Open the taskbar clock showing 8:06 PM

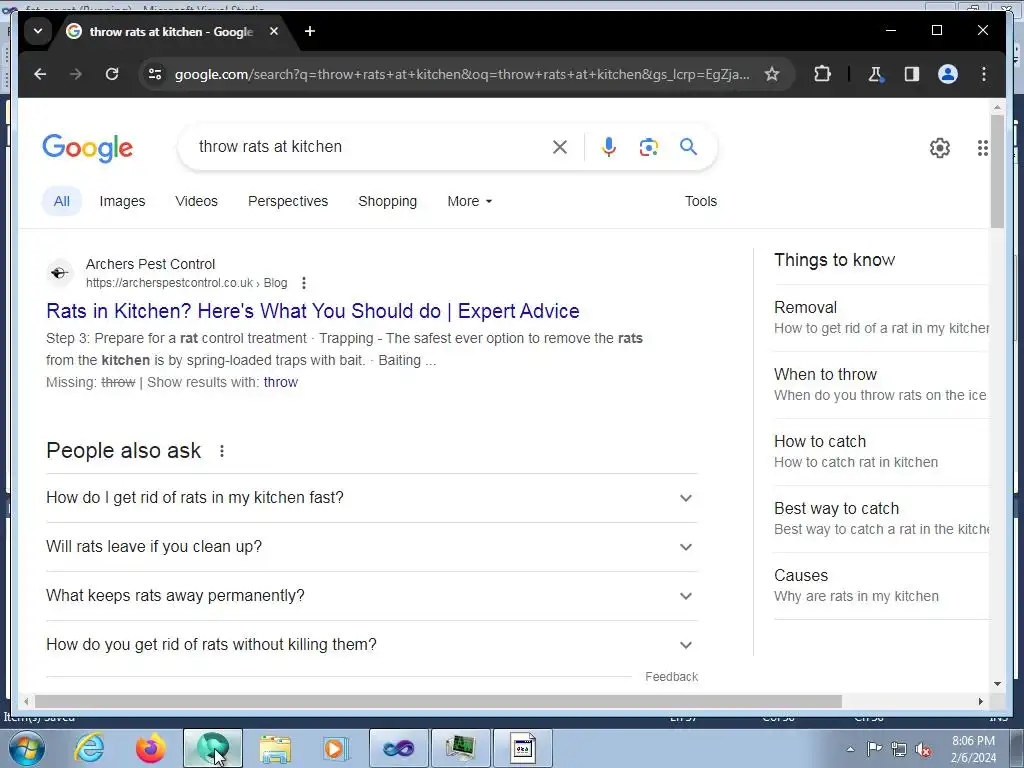tap(973, 749)
